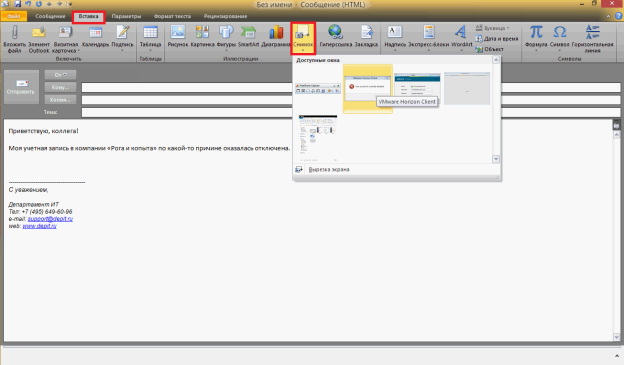This screenshot has width=624, height=365.
Task: Insert a Рисунок picture from file
Action: (x=177, y=37)
